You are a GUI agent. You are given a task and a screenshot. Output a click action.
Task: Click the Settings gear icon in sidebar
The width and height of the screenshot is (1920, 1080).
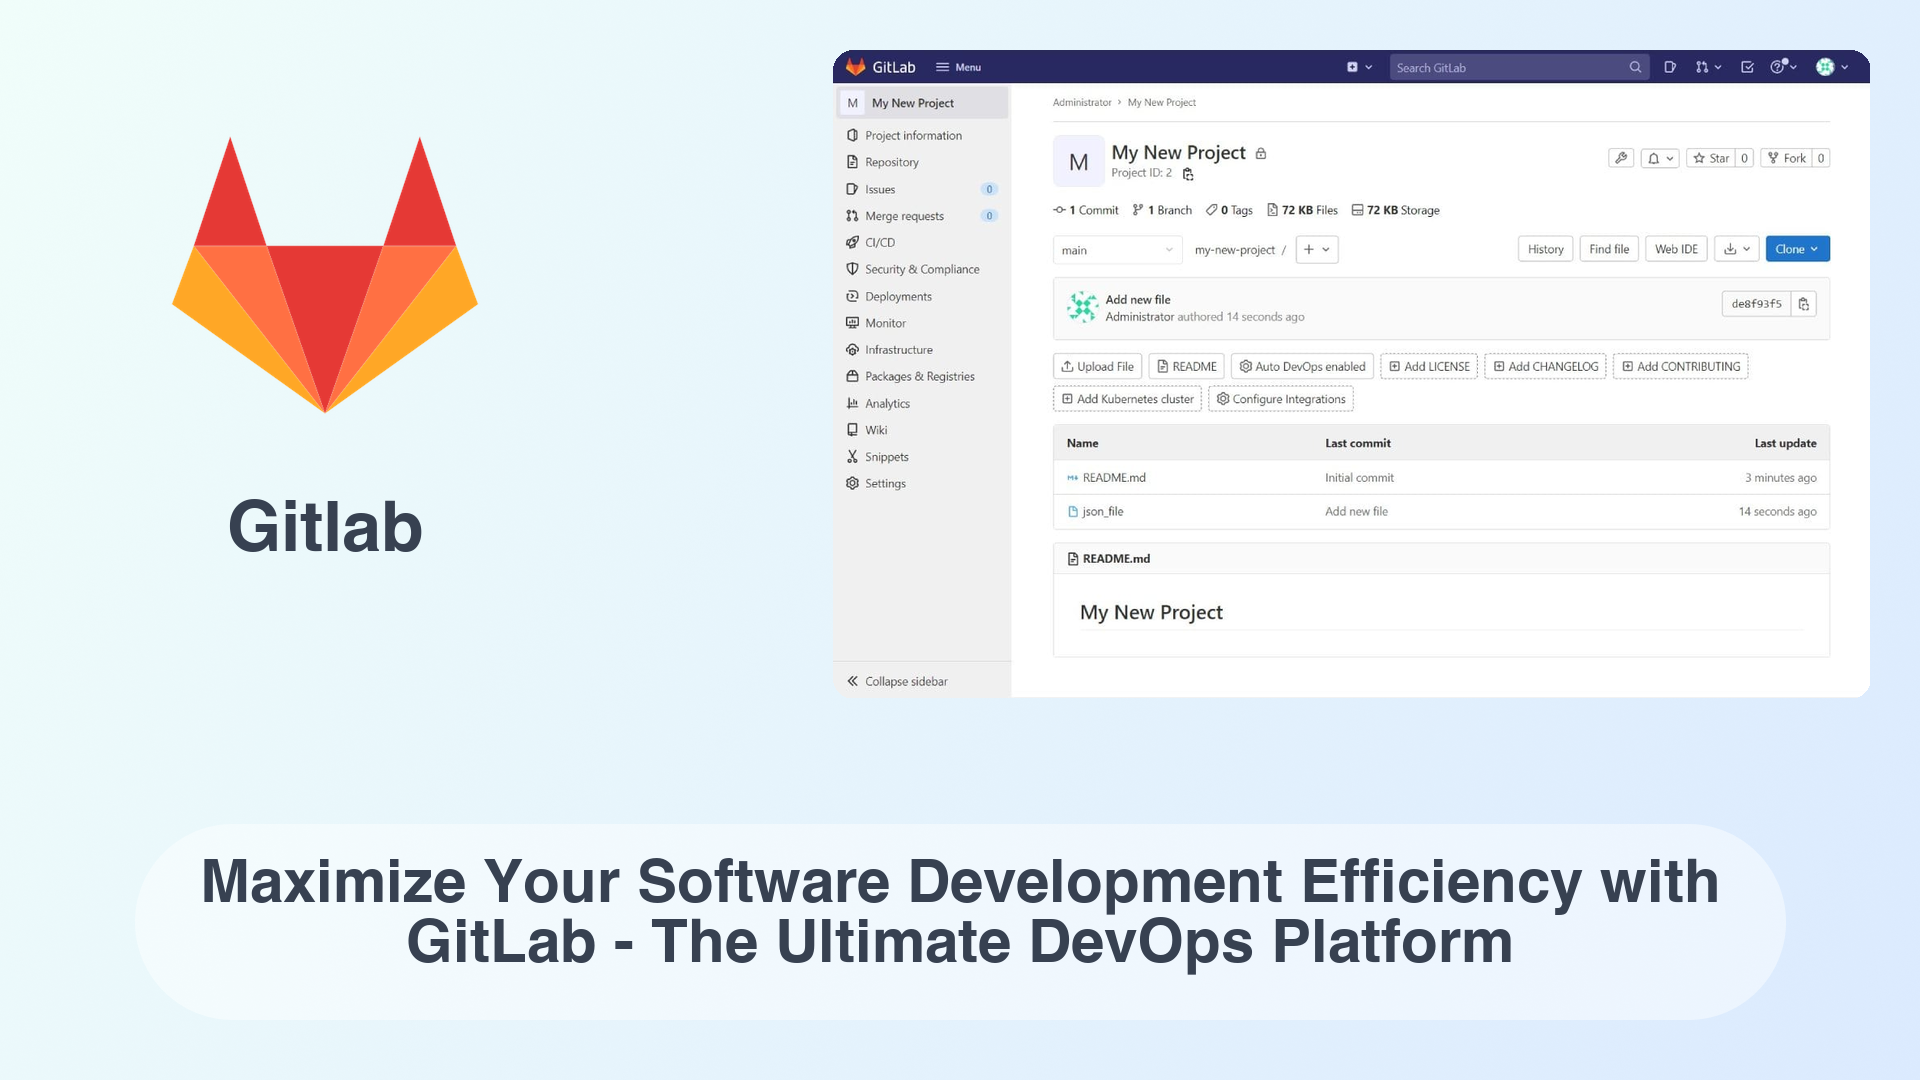852,483
